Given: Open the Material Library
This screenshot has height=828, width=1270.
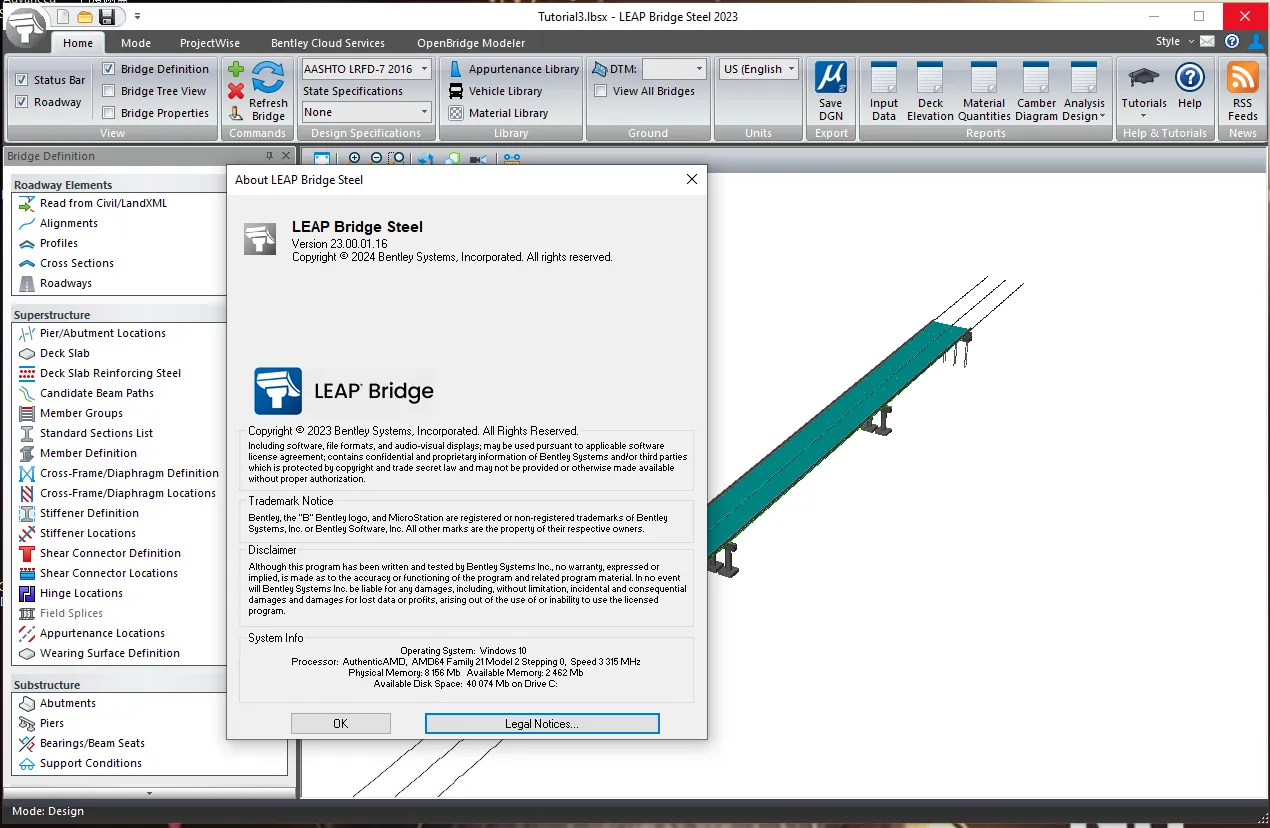Looking at the screenshot, I should 499,113.
